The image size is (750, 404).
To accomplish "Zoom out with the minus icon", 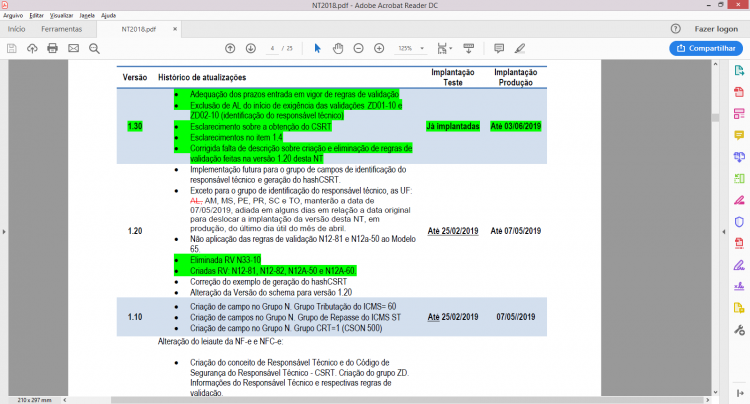I will click(x=358, y=48).
